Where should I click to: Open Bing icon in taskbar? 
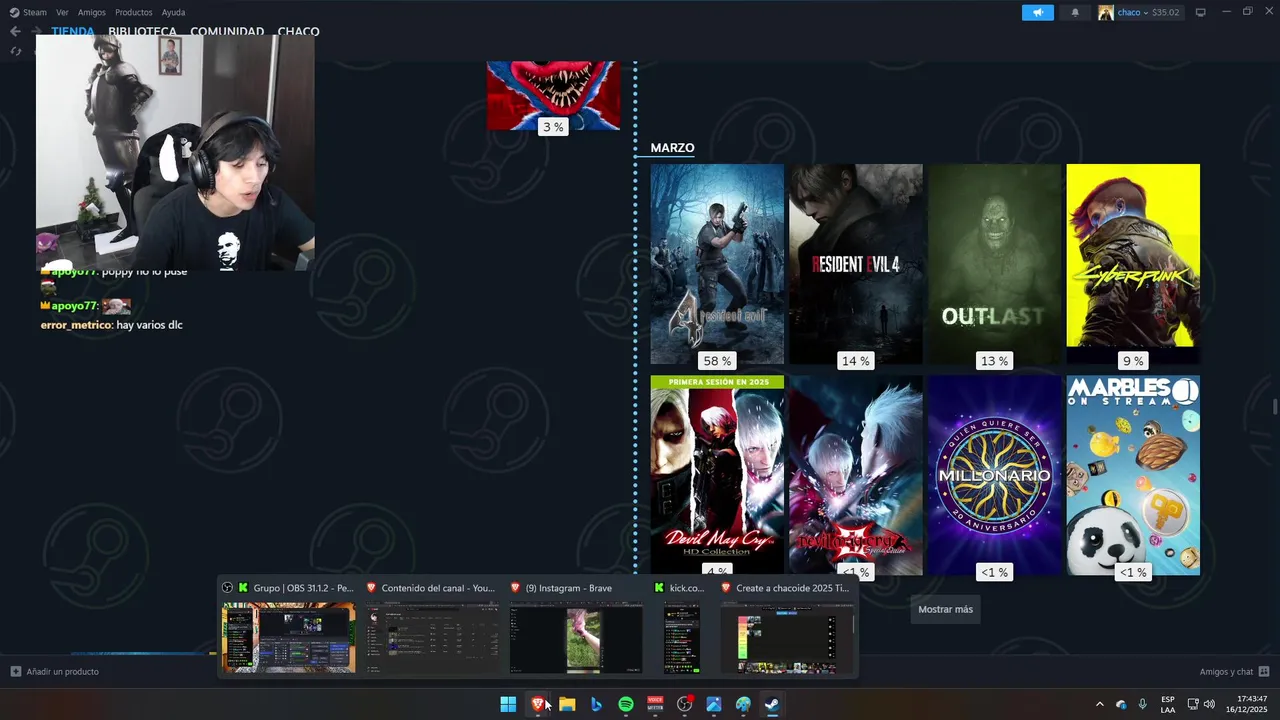pyautogui.click(x=596, y=704)
